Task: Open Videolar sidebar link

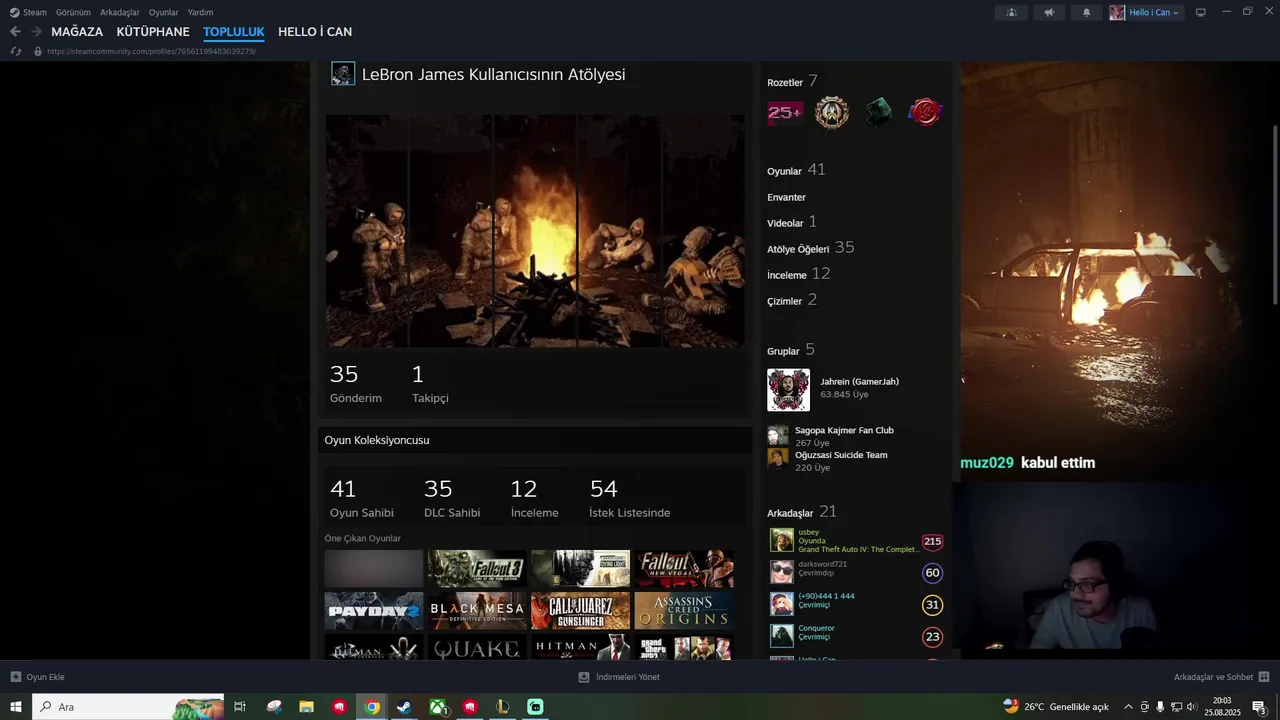Action: click(x=792, y=222)
